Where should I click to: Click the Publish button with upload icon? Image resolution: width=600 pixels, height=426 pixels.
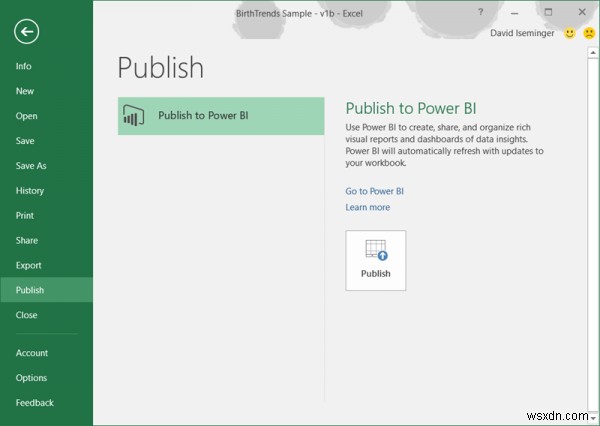point(375,260)
